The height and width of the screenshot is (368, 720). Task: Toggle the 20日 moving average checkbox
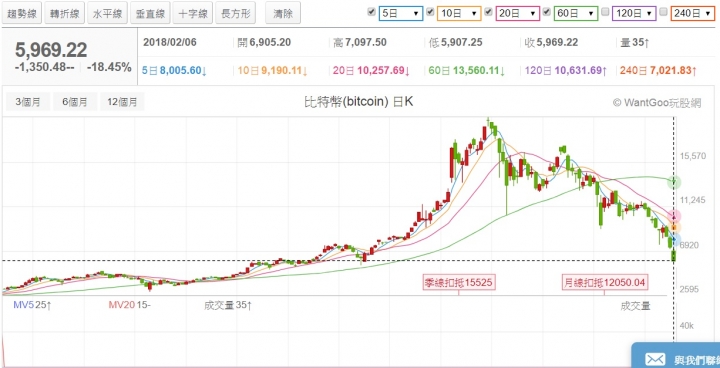click(489, 12)
